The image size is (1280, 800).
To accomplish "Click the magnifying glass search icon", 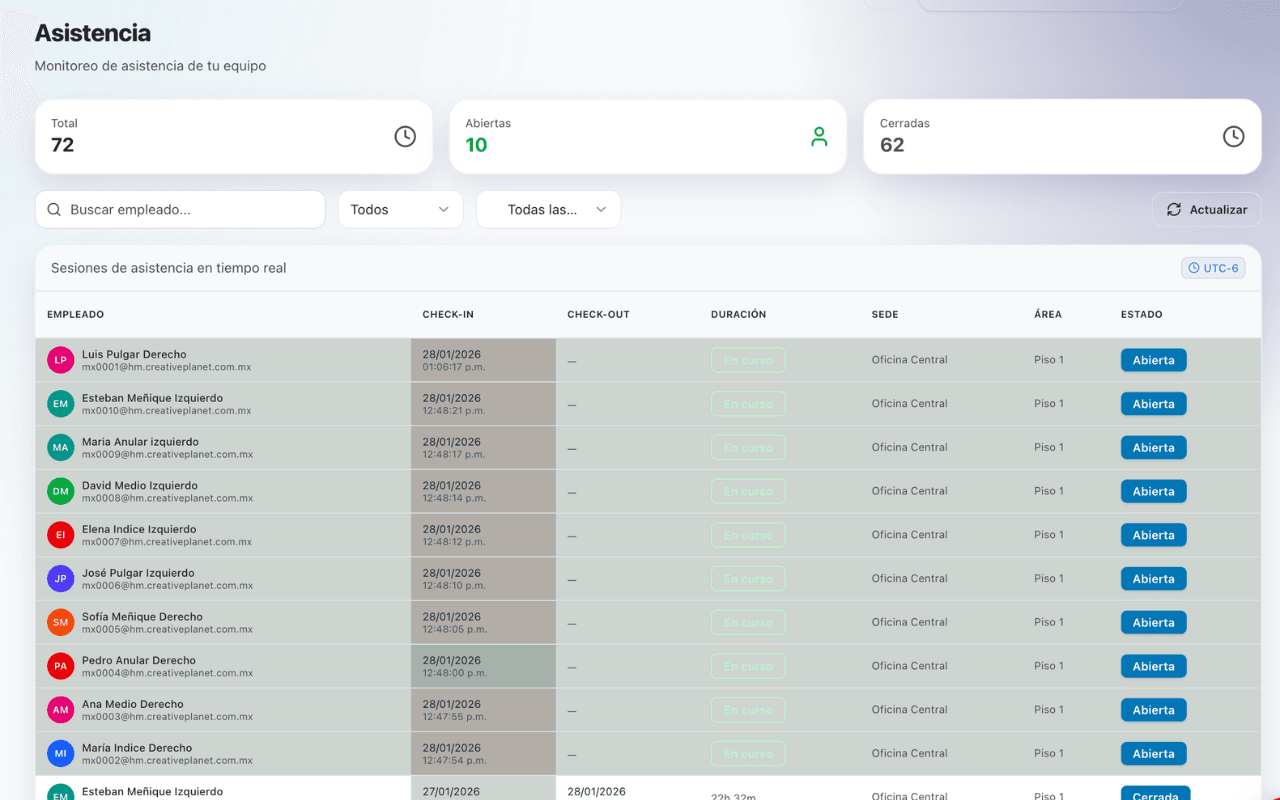I will tap(54, 209).
